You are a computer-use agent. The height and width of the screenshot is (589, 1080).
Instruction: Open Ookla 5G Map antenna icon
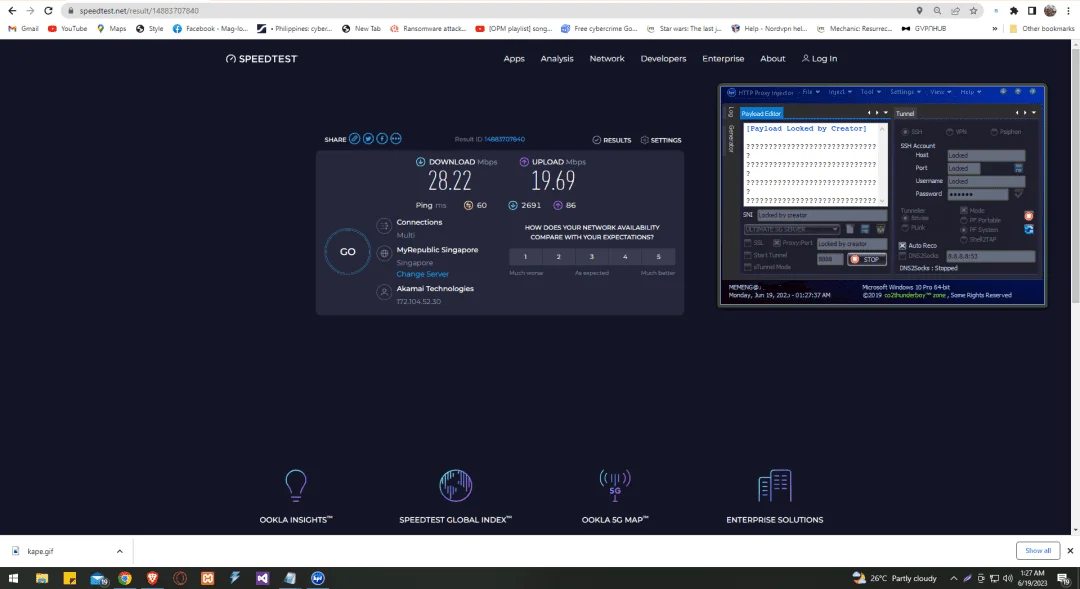[614, 485]
